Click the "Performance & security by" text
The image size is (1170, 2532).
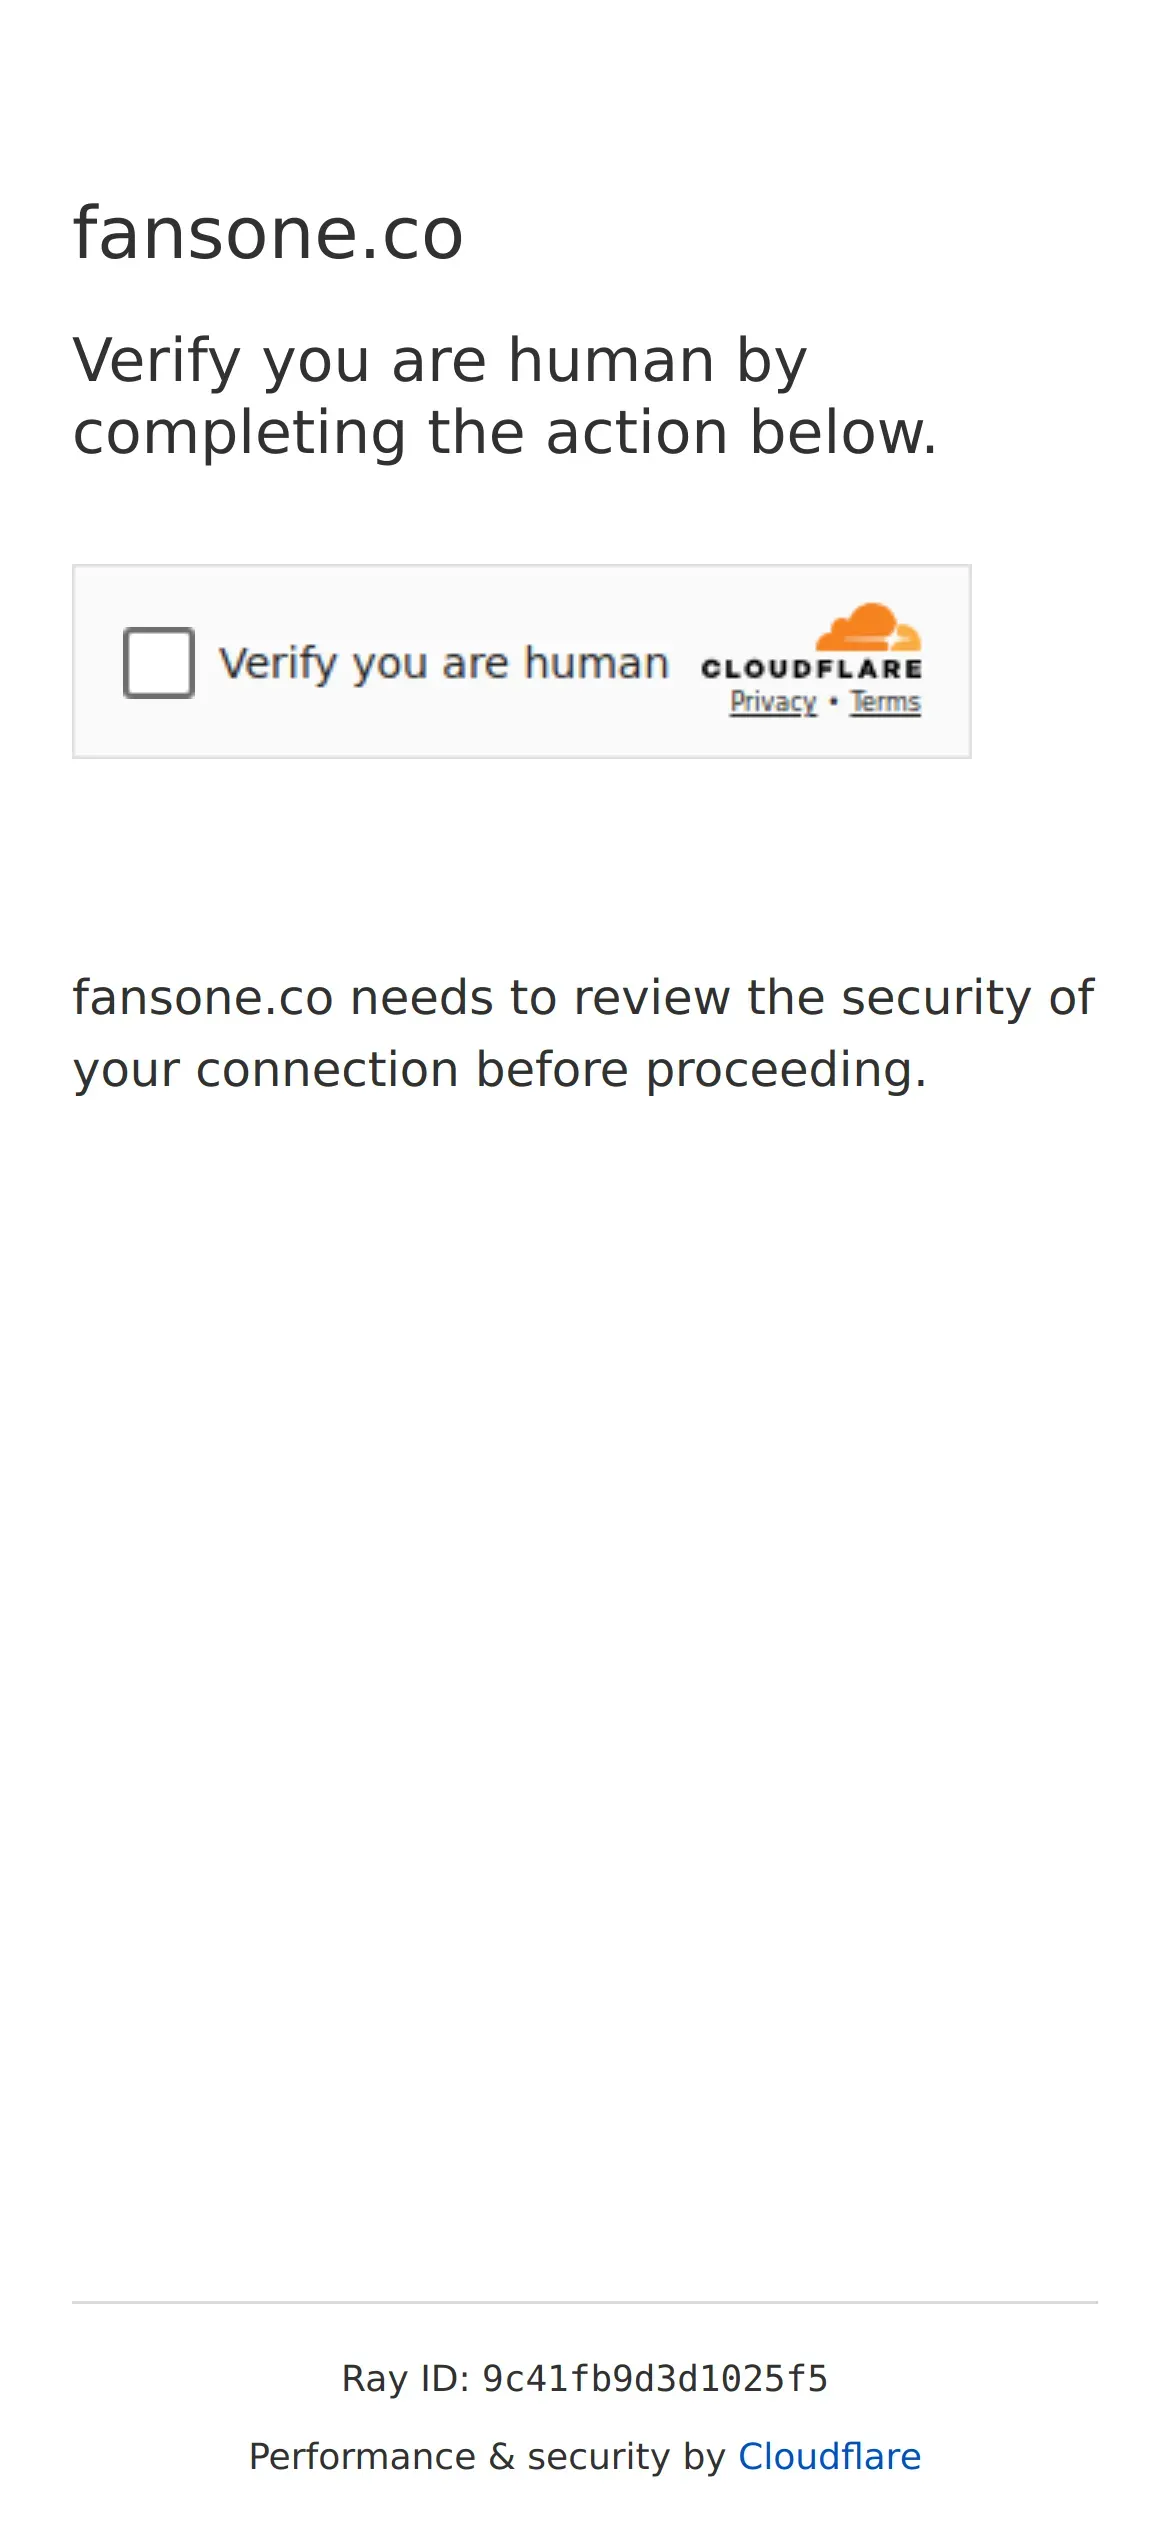[487, 2456]
